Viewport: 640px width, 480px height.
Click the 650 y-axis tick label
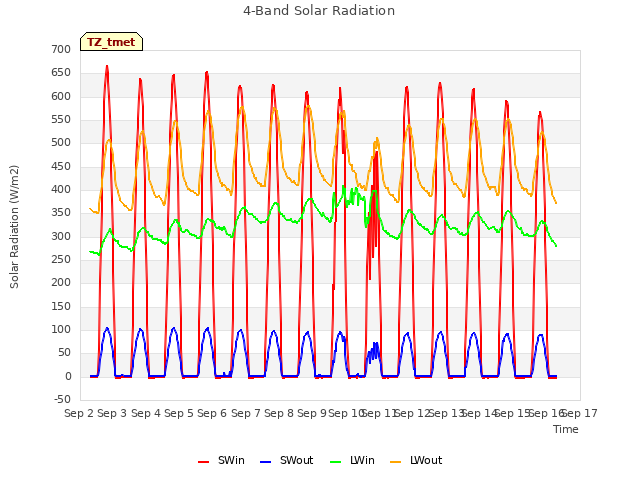(61, 73)
